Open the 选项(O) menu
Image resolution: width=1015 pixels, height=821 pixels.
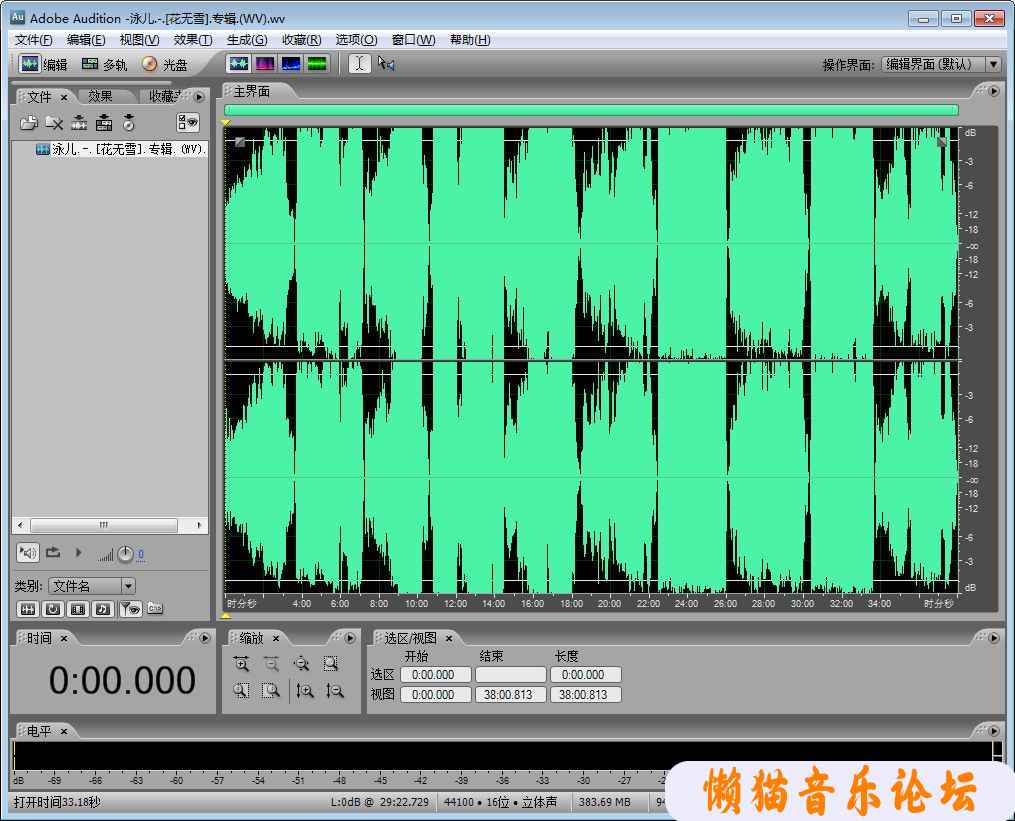pos(356,40)
